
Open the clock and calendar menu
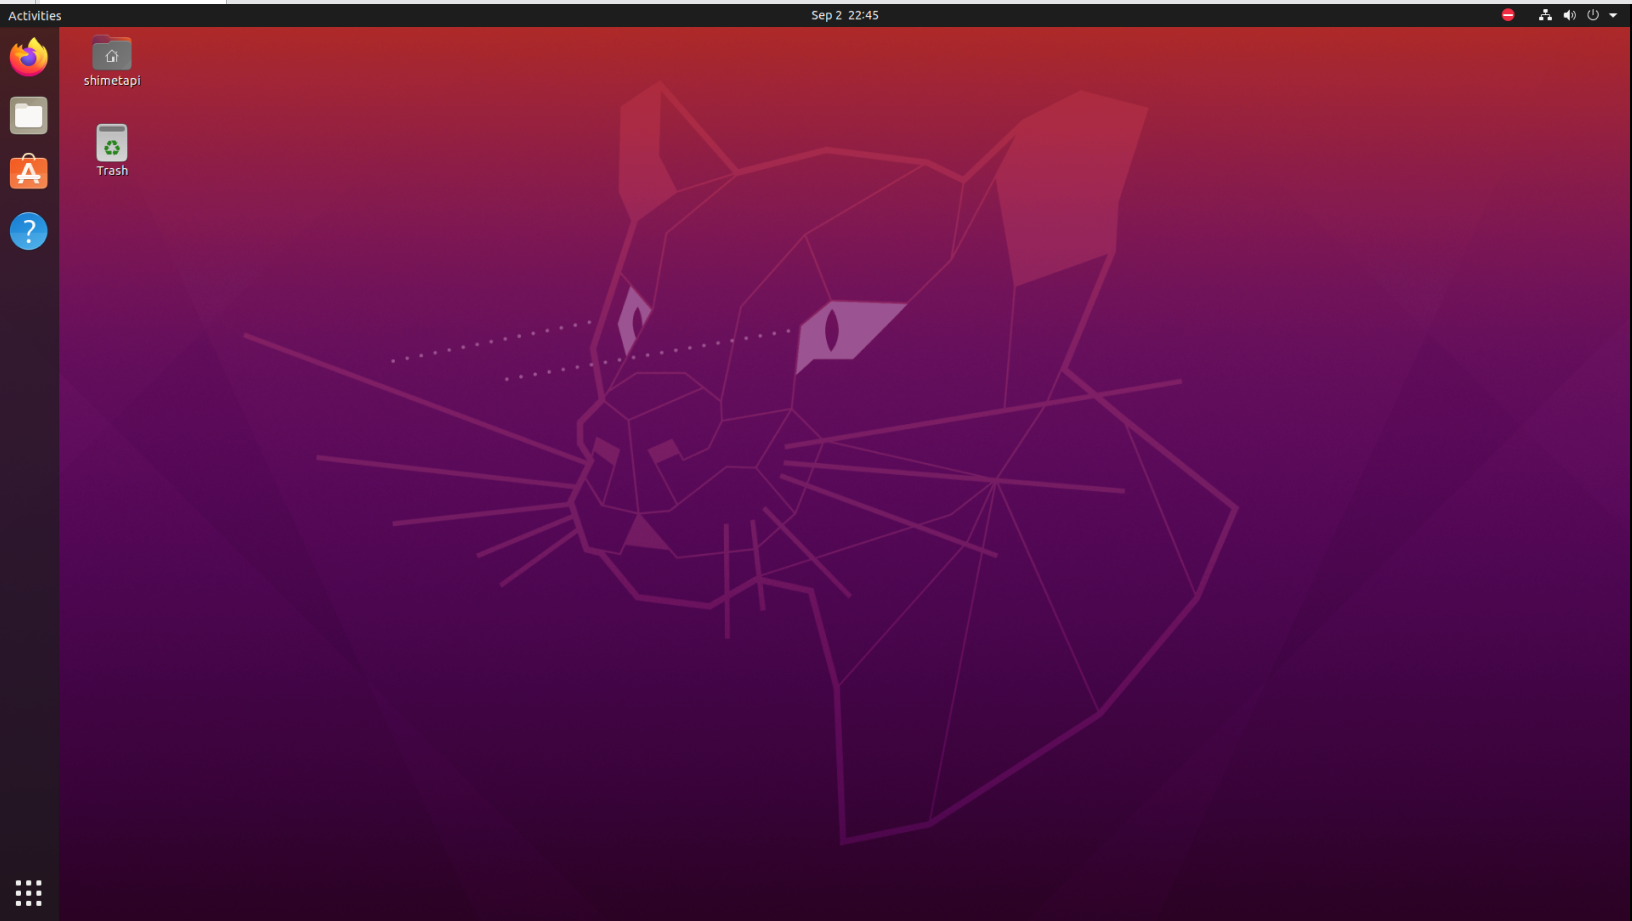coord(844,15)
